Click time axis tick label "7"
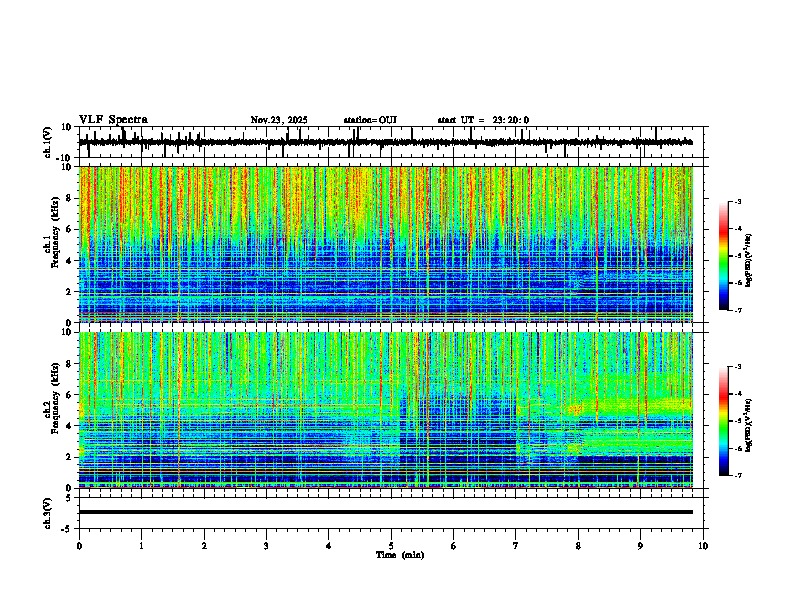The height and width of the screenshot is (612, 792). click(516, 546)
